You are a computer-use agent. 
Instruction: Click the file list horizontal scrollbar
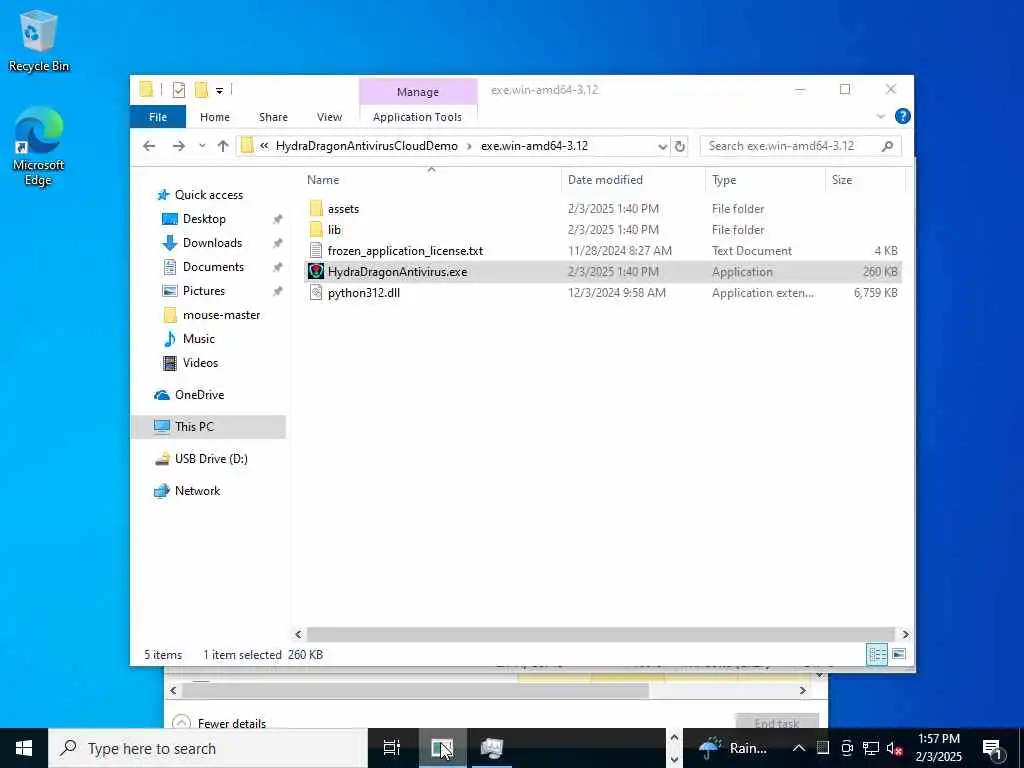pyautogui.click(x=600, y=634)
